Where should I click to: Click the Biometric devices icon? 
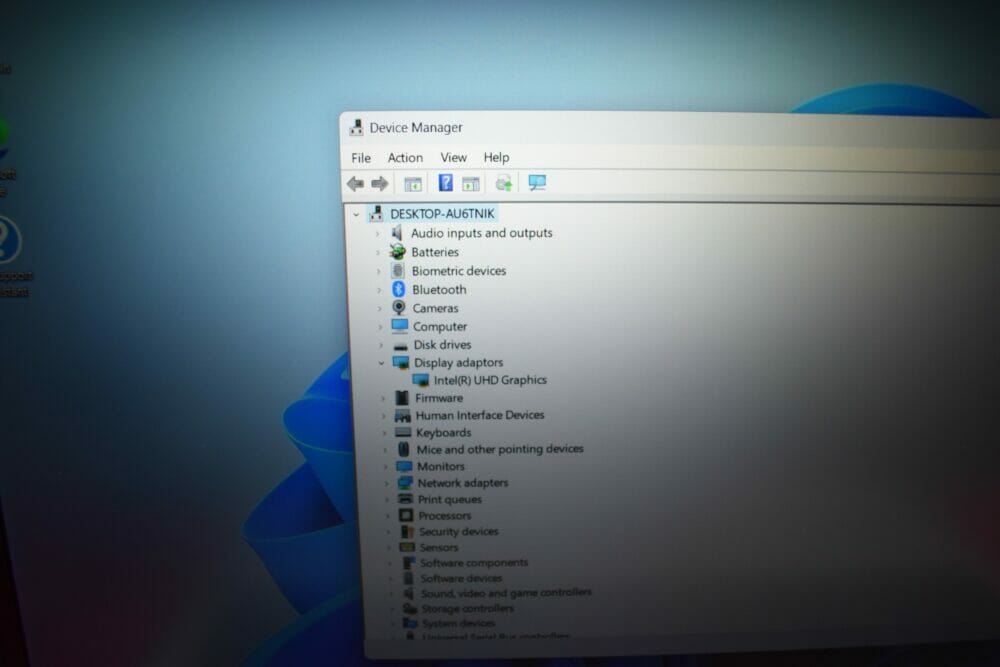(398, 270)
